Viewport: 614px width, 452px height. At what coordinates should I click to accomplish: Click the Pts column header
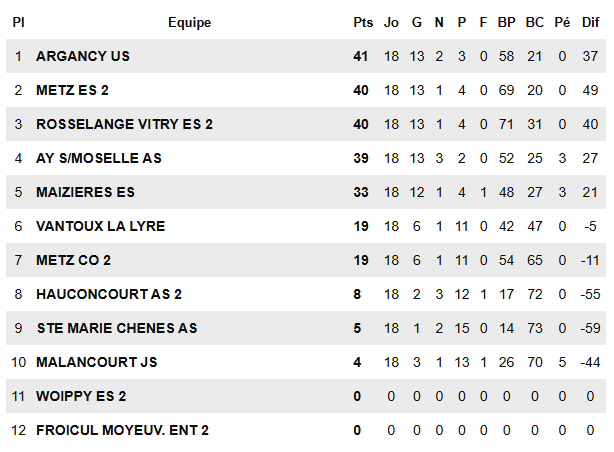[363, 22]
